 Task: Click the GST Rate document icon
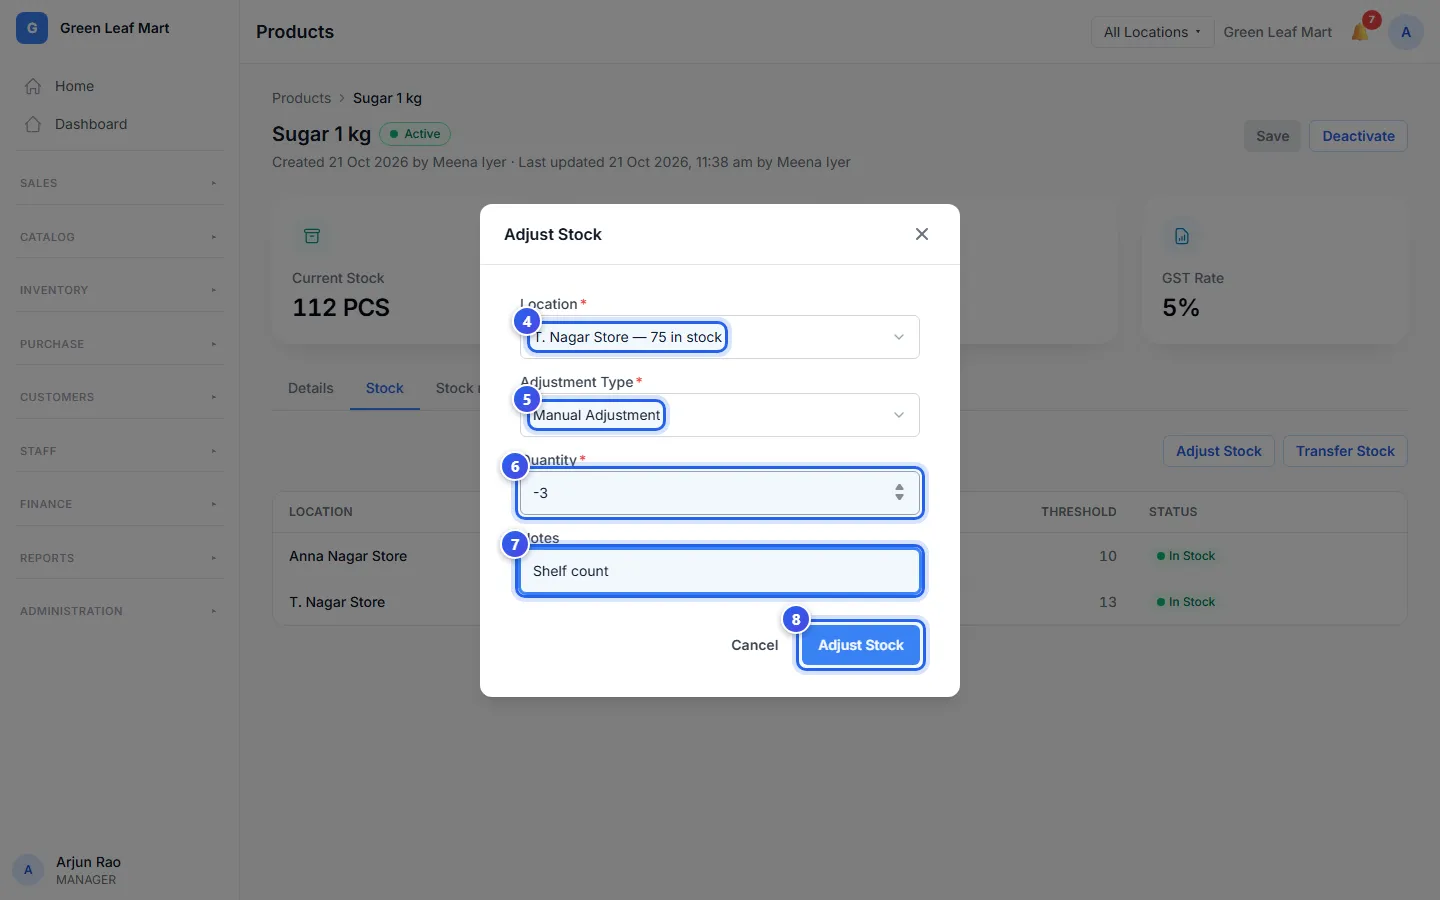(x=1182, y=236)
